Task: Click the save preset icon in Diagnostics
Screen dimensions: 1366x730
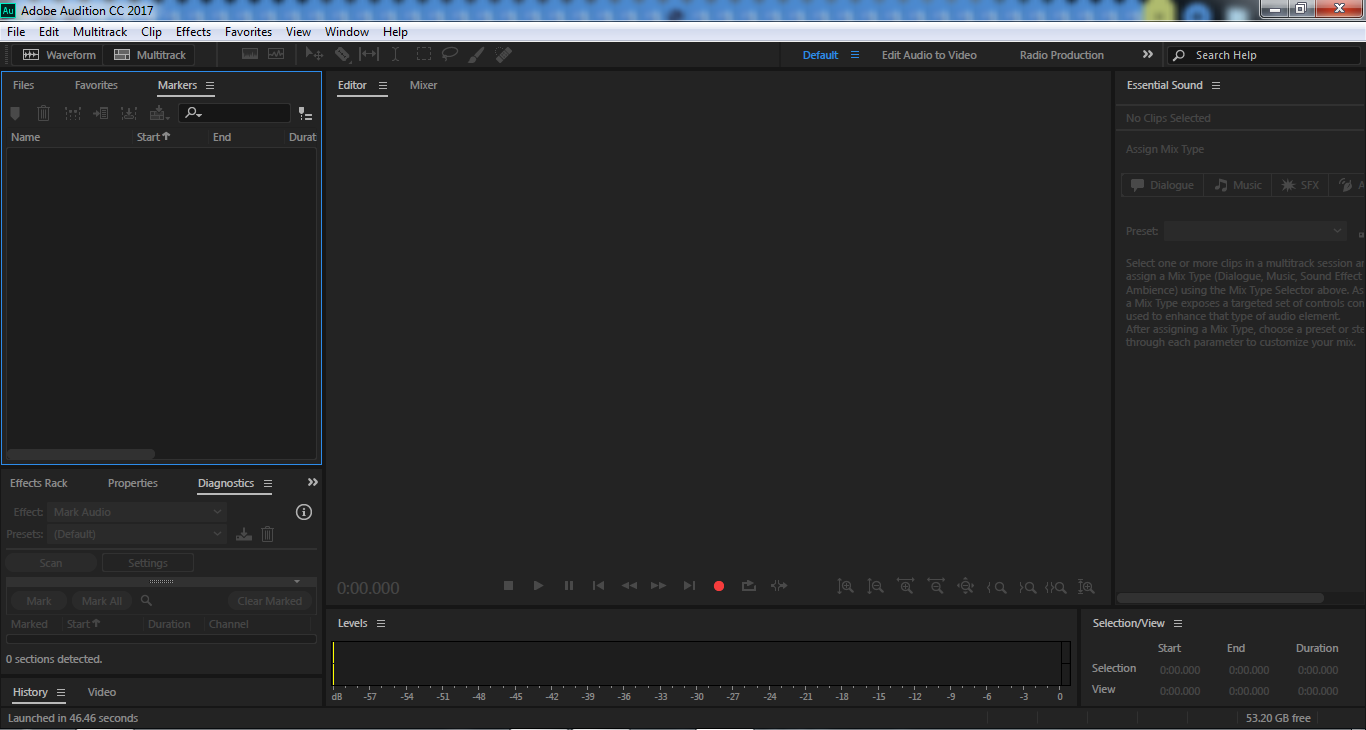Action: coord(244,534)
